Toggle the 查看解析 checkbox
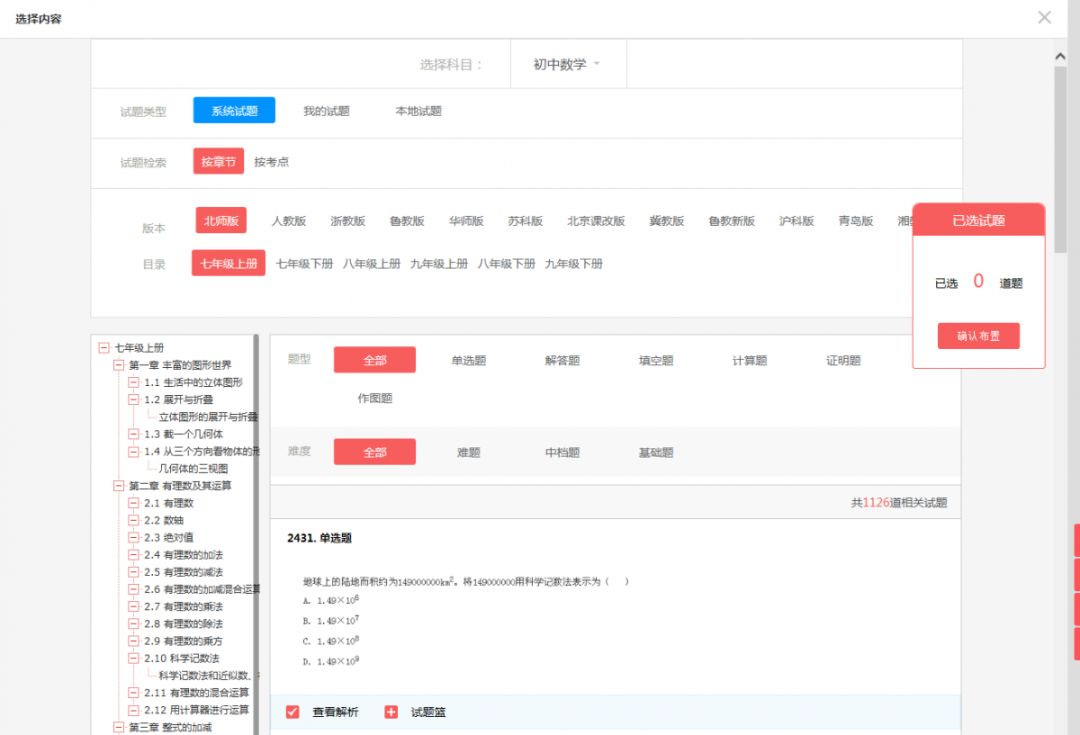The image size is (1080, 735). (x=292, y=713)
